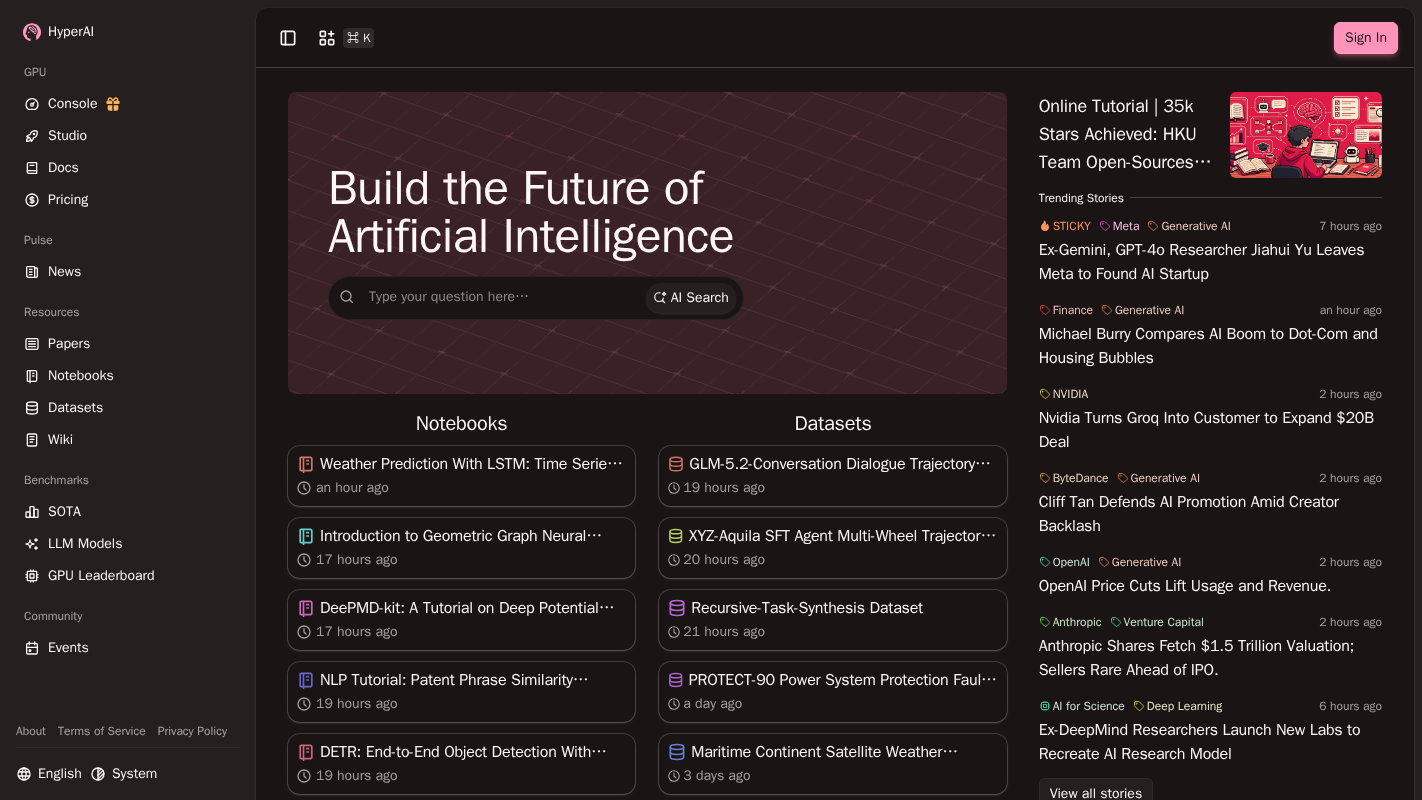Image resolution: width=1422 pixels, height=800 pixels.
Task: Read OpenAI Price Cuts story
Action: 1184,586
